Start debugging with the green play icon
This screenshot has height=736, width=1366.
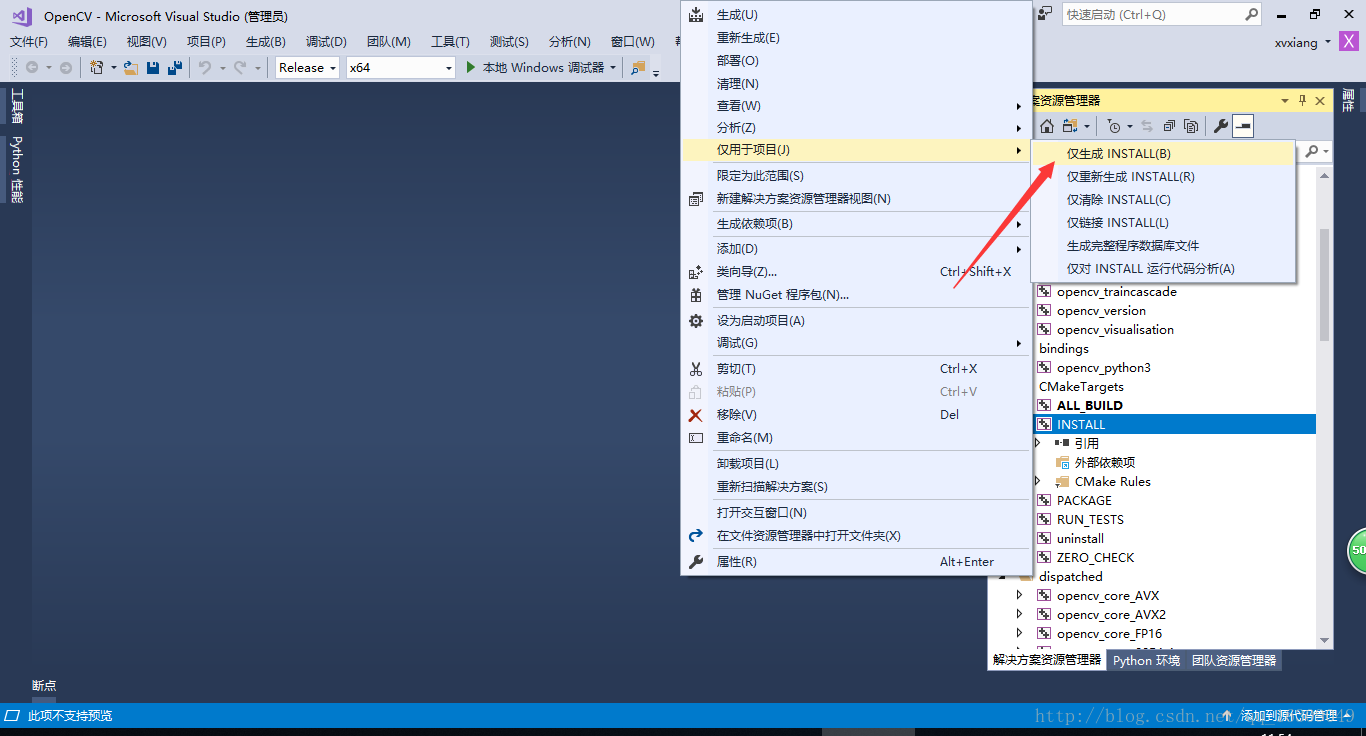[x=472, y=67]
